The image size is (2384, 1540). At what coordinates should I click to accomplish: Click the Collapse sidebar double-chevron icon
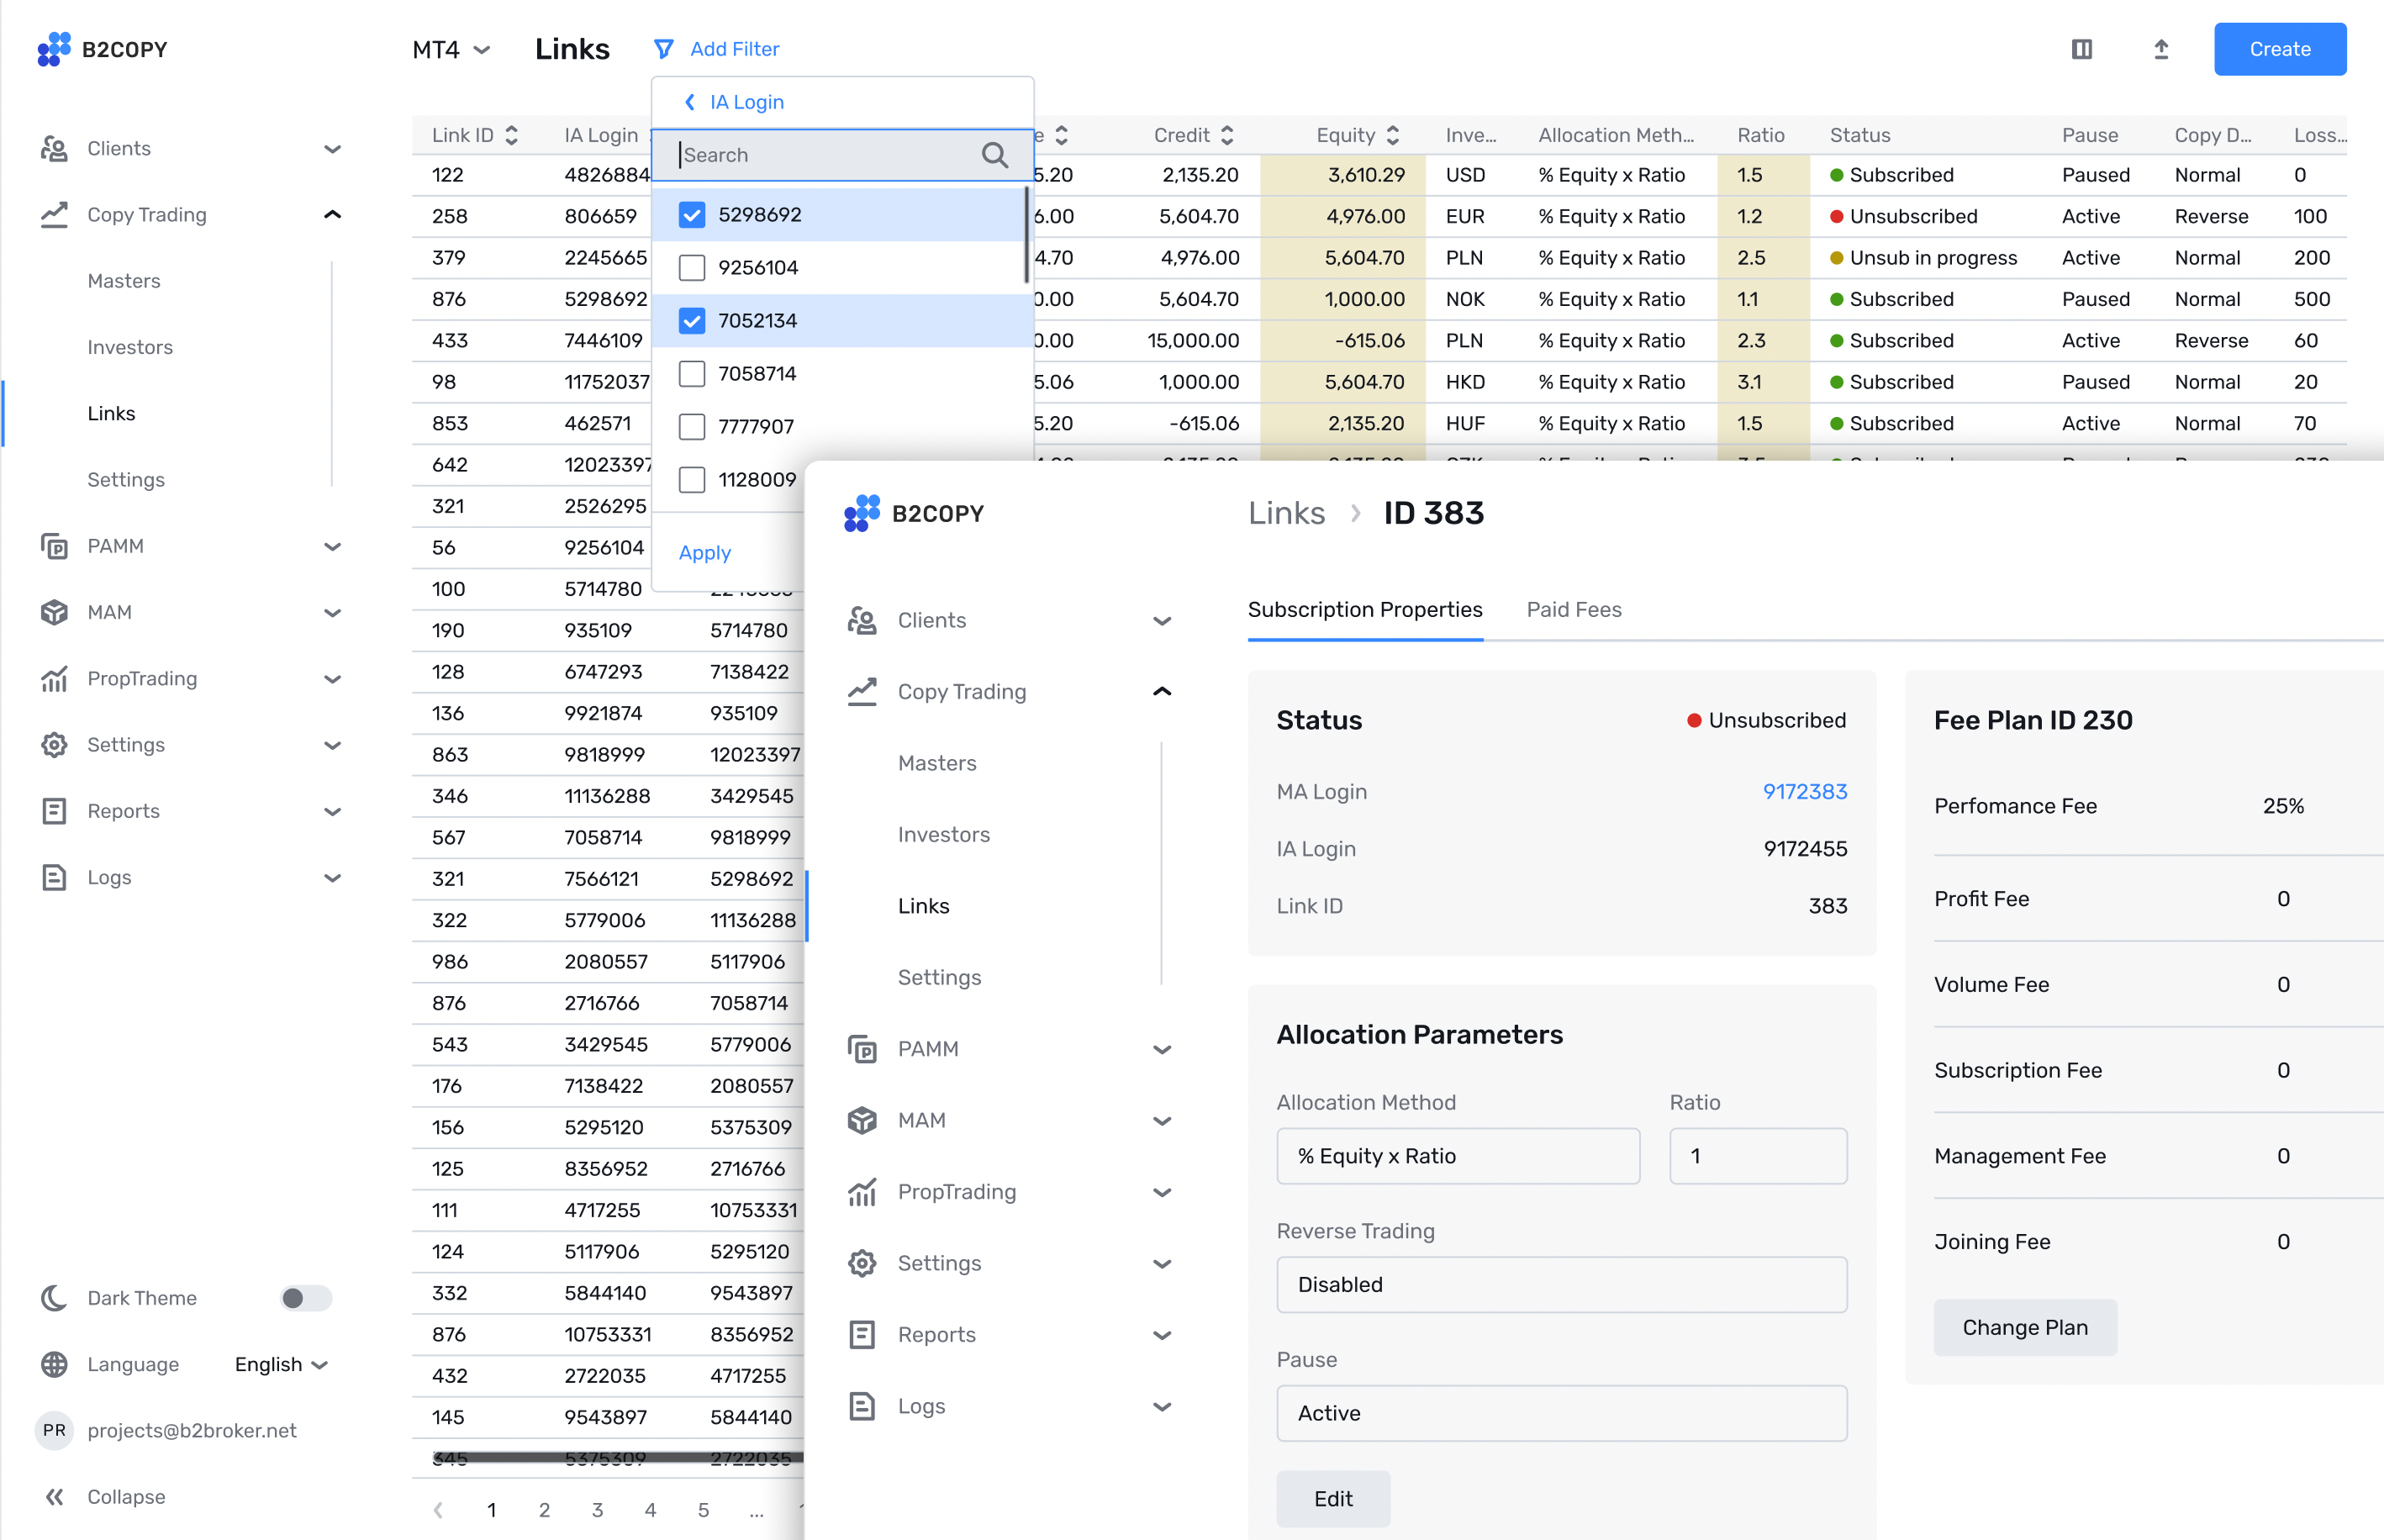(x=55, y=1496)
